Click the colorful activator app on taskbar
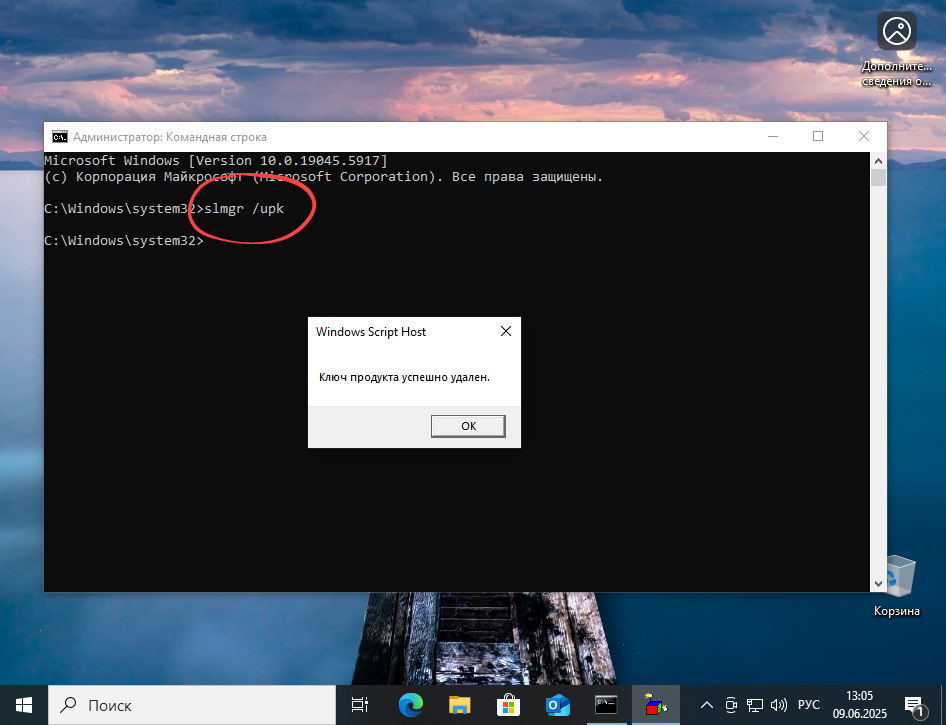Viewport: 946px width, 725px height. coord(655,705)
